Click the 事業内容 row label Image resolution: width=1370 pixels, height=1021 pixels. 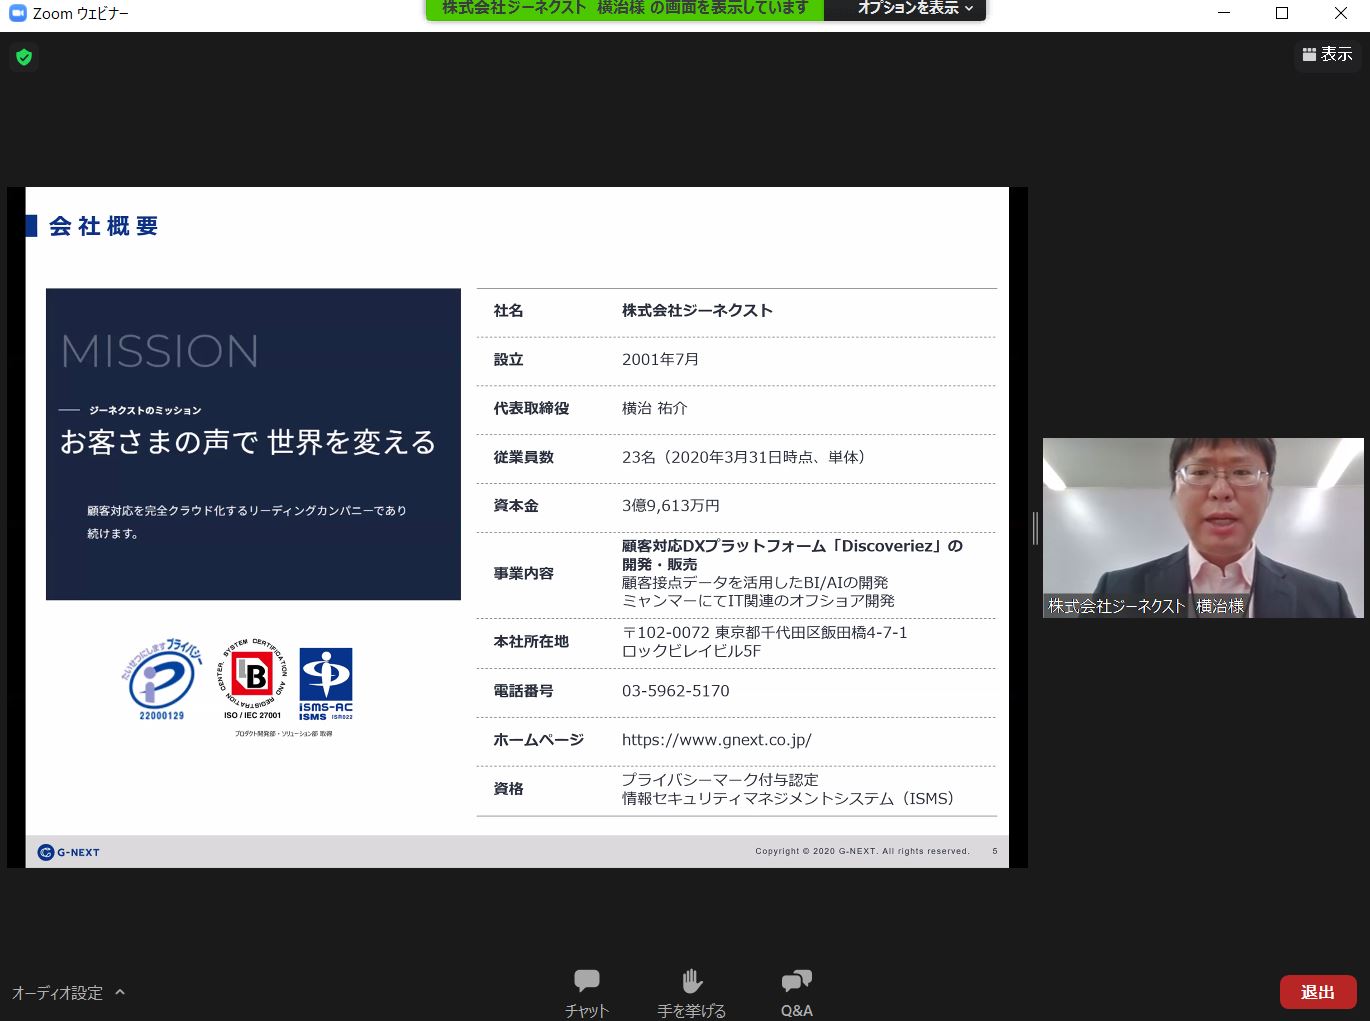pyautogui.click(x=523, y=574)
